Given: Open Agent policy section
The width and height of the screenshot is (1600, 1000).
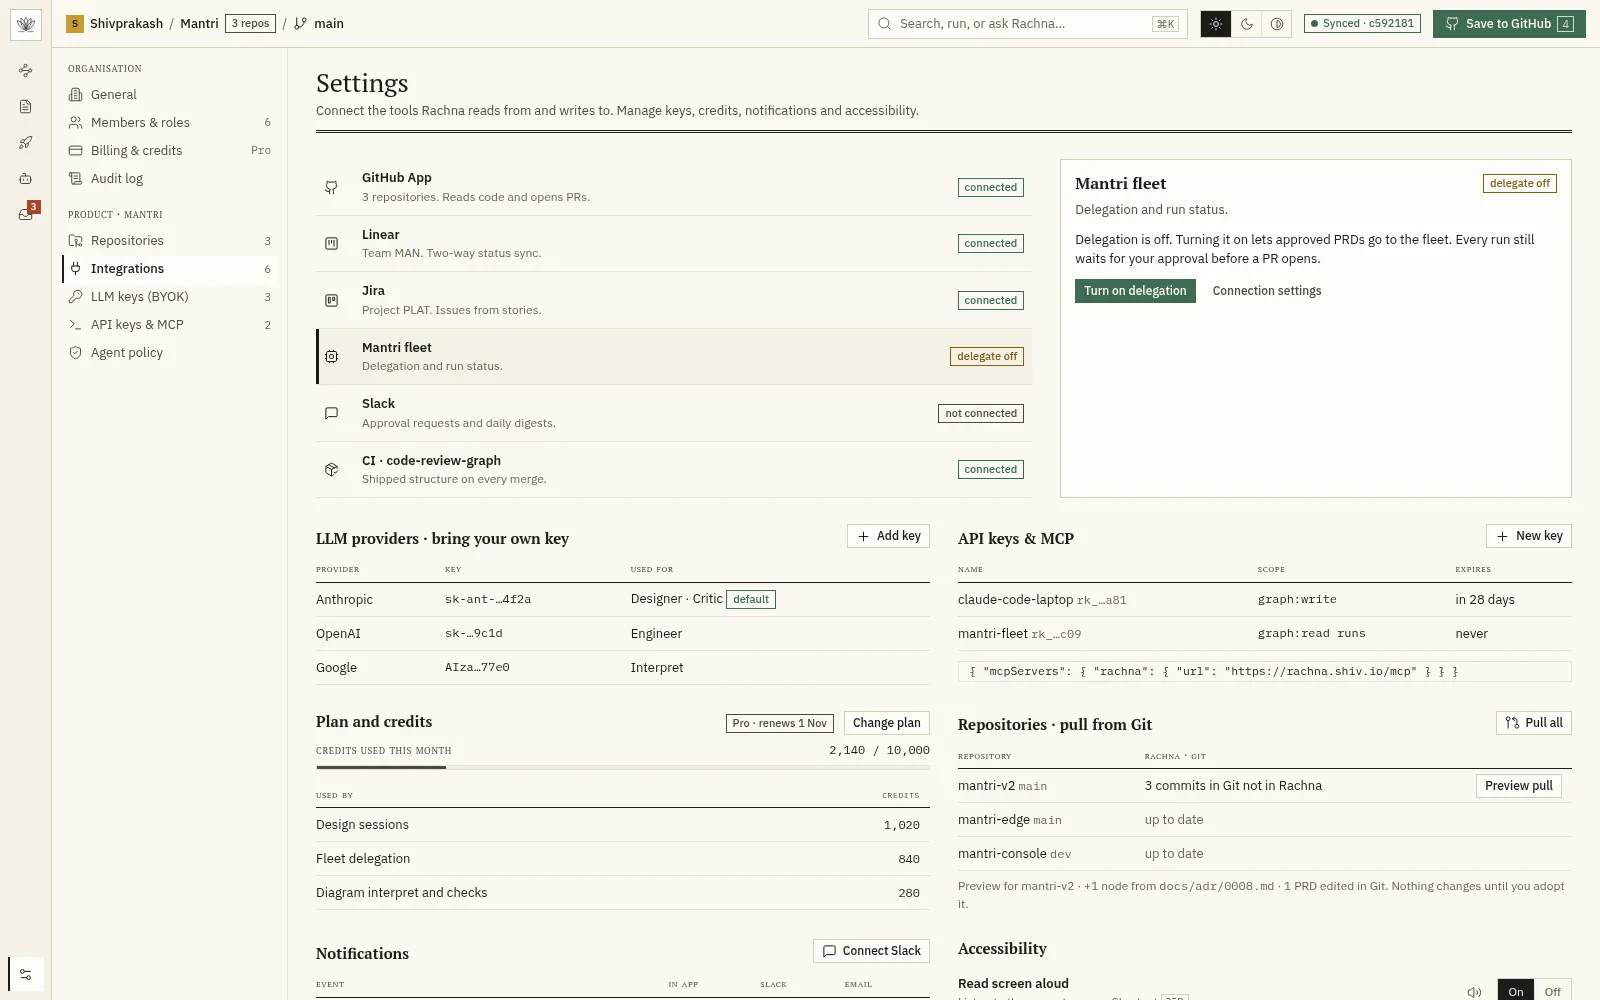Looking at the screenshot, I should pyautogui.click(x=169, y=352).
